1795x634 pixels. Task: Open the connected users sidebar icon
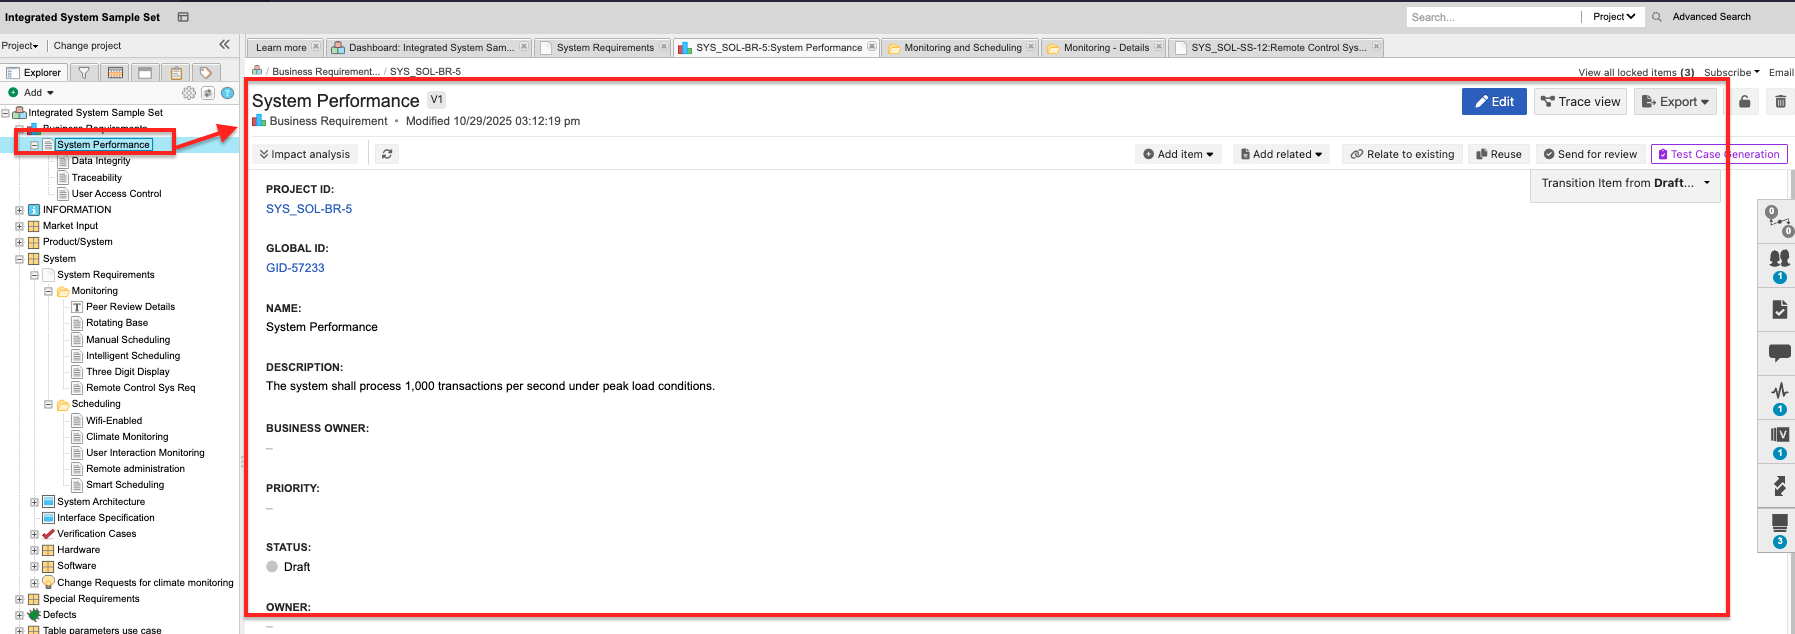(1778, 264)
